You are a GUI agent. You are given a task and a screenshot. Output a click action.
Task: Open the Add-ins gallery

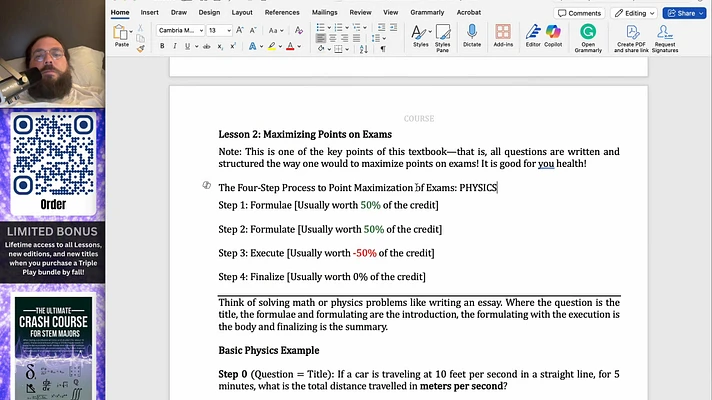pyautogui.click(x=503, y=35)
